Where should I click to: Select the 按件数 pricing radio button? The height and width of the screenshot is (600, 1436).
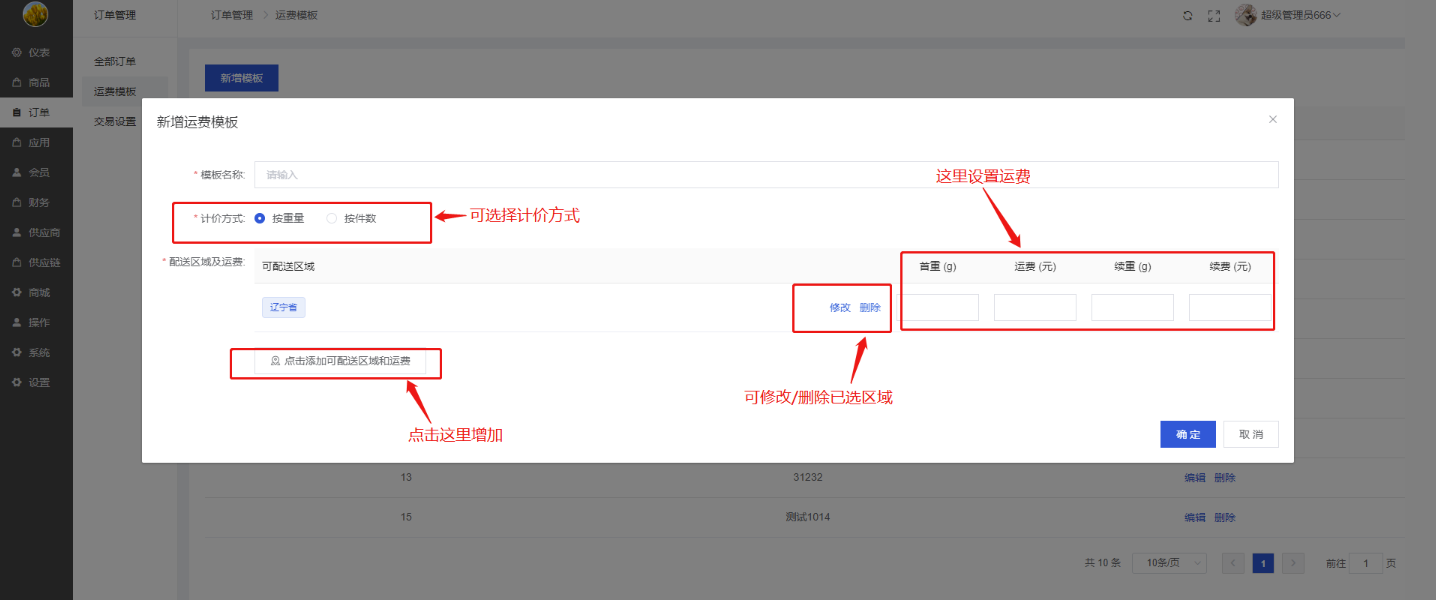pyautogui.click(x=332, y=218)
